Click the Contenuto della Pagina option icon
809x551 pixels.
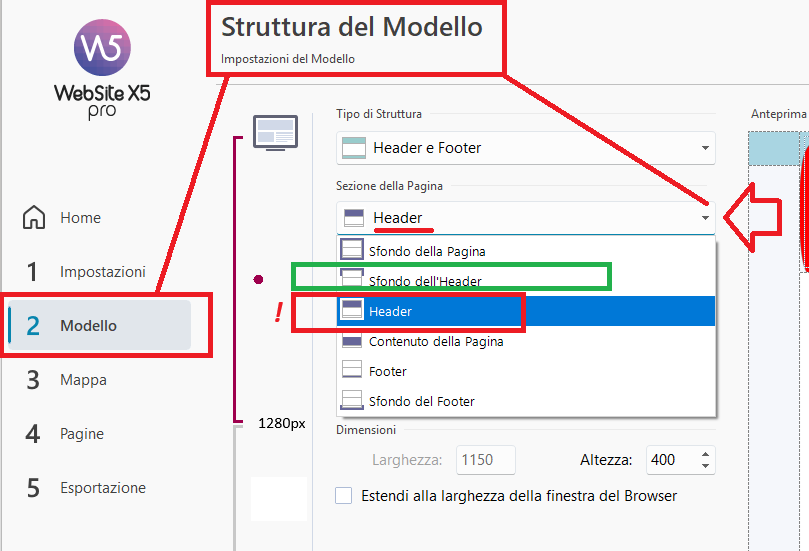coord(352,341)
